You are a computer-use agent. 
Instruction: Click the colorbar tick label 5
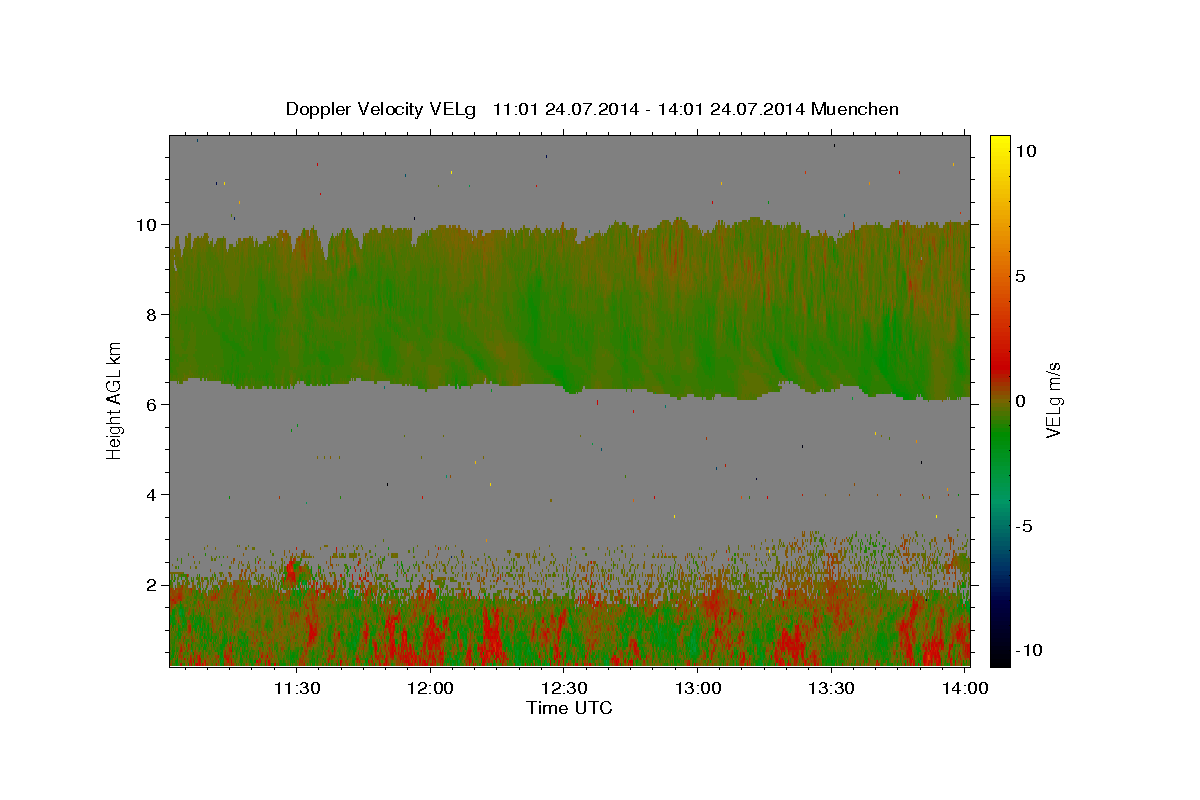[x=1021, y=276]
